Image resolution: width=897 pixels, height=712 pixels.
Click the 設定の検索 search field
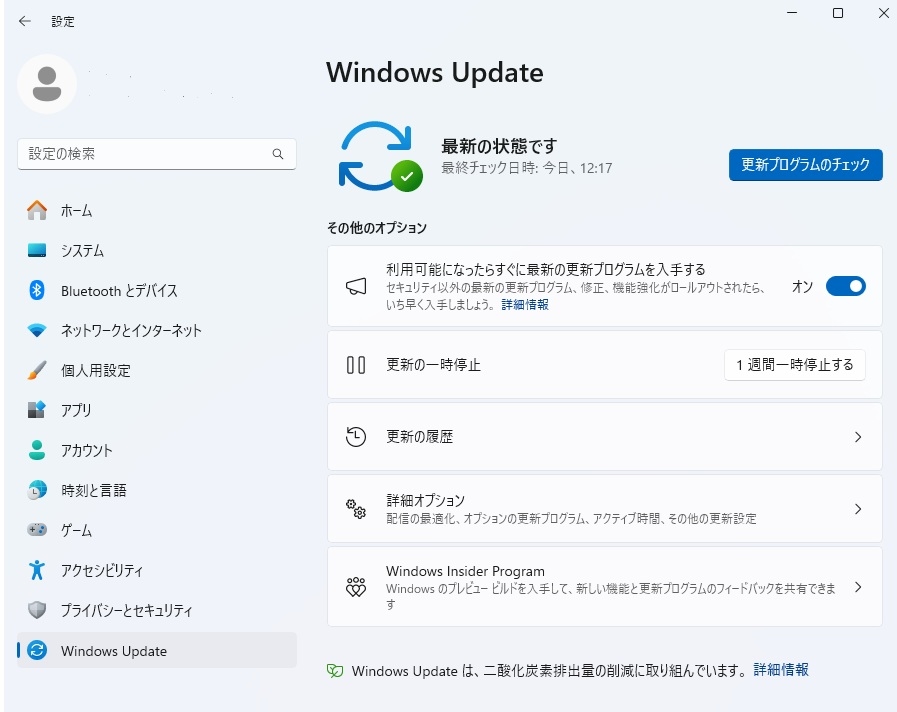point(157,154)
